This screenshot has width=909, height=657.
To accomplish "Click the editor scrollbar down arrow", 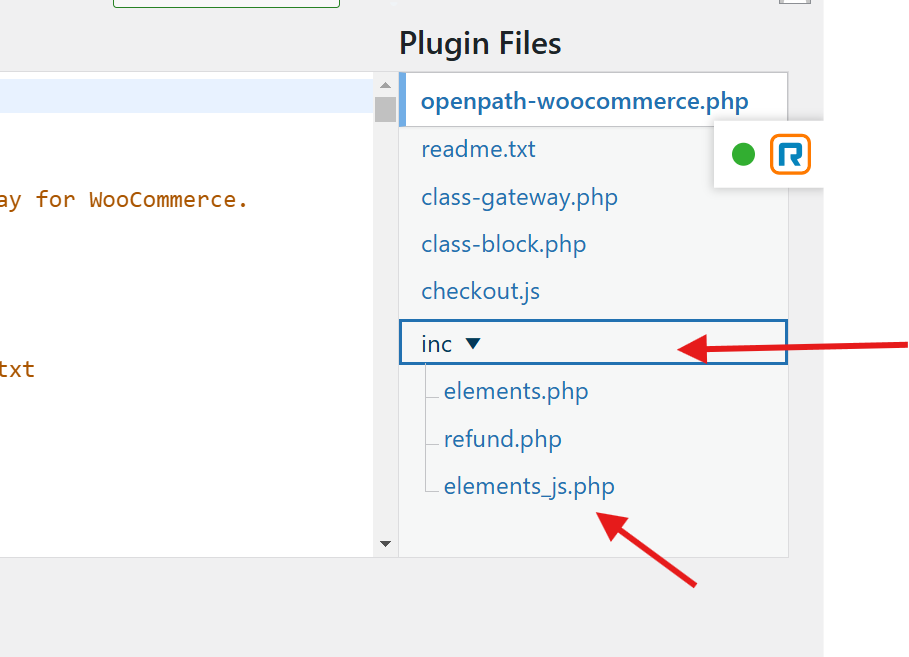I will click(386, 544).
